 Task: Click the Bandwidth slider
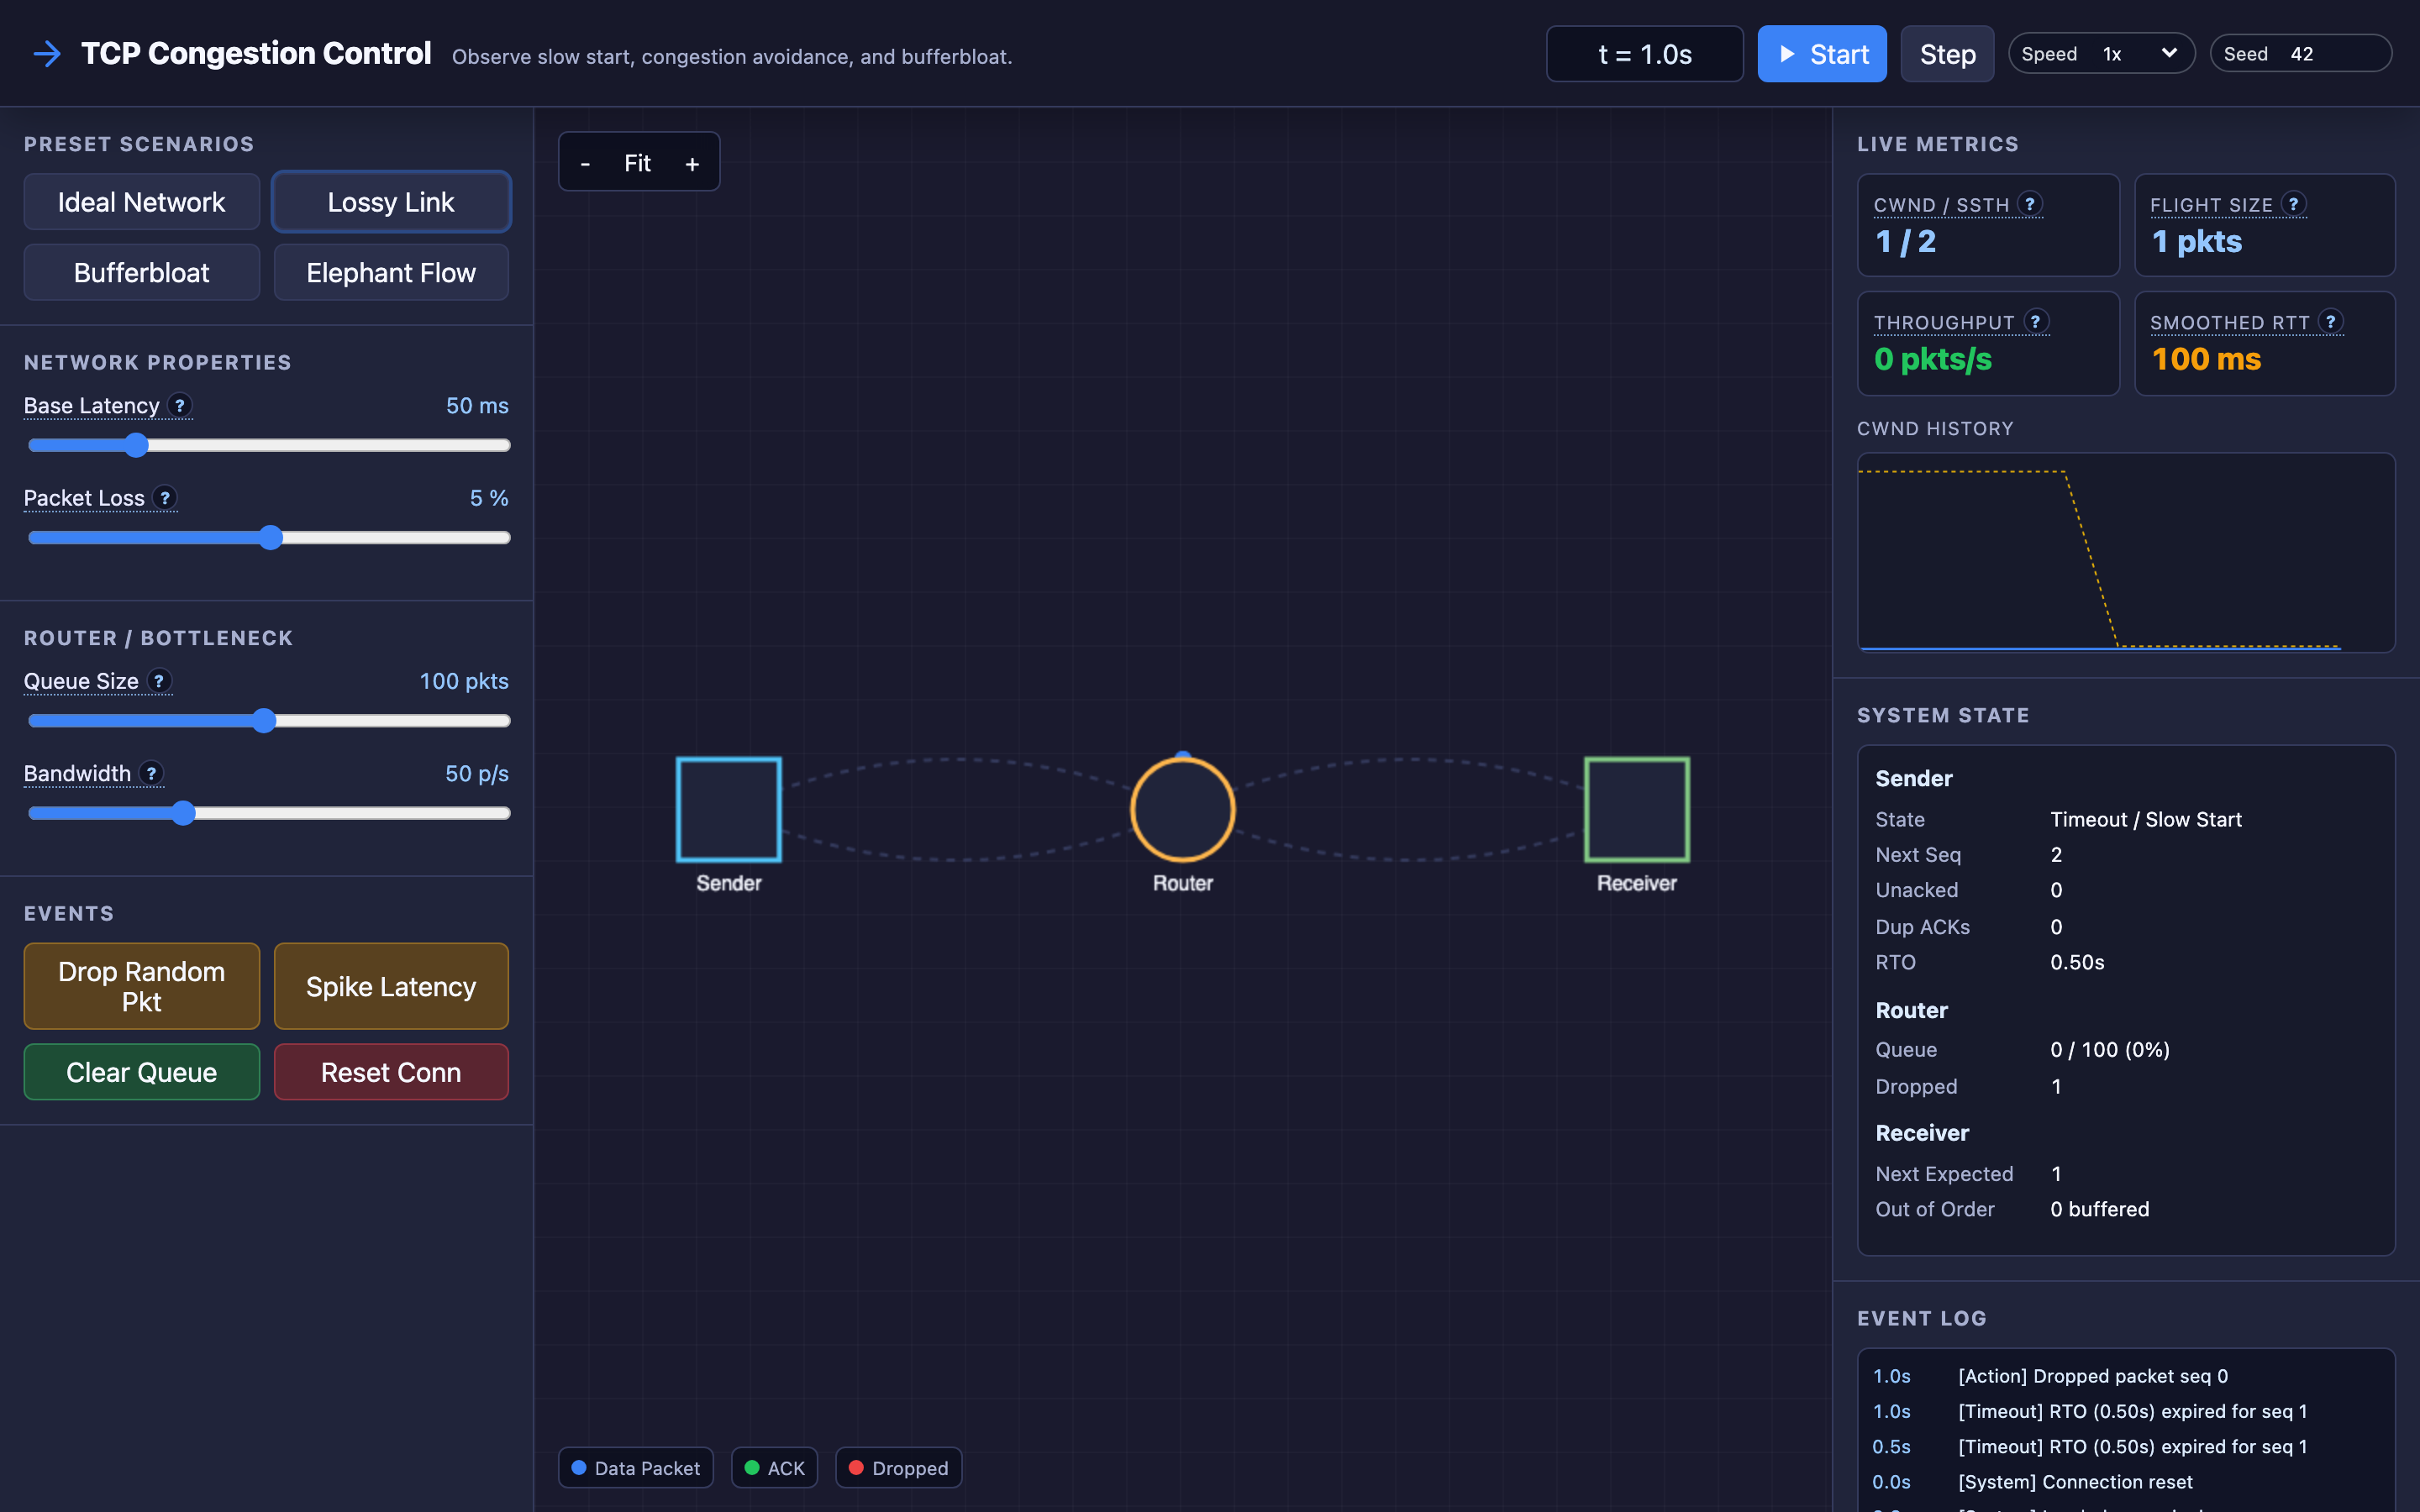[x=269, y=813]
